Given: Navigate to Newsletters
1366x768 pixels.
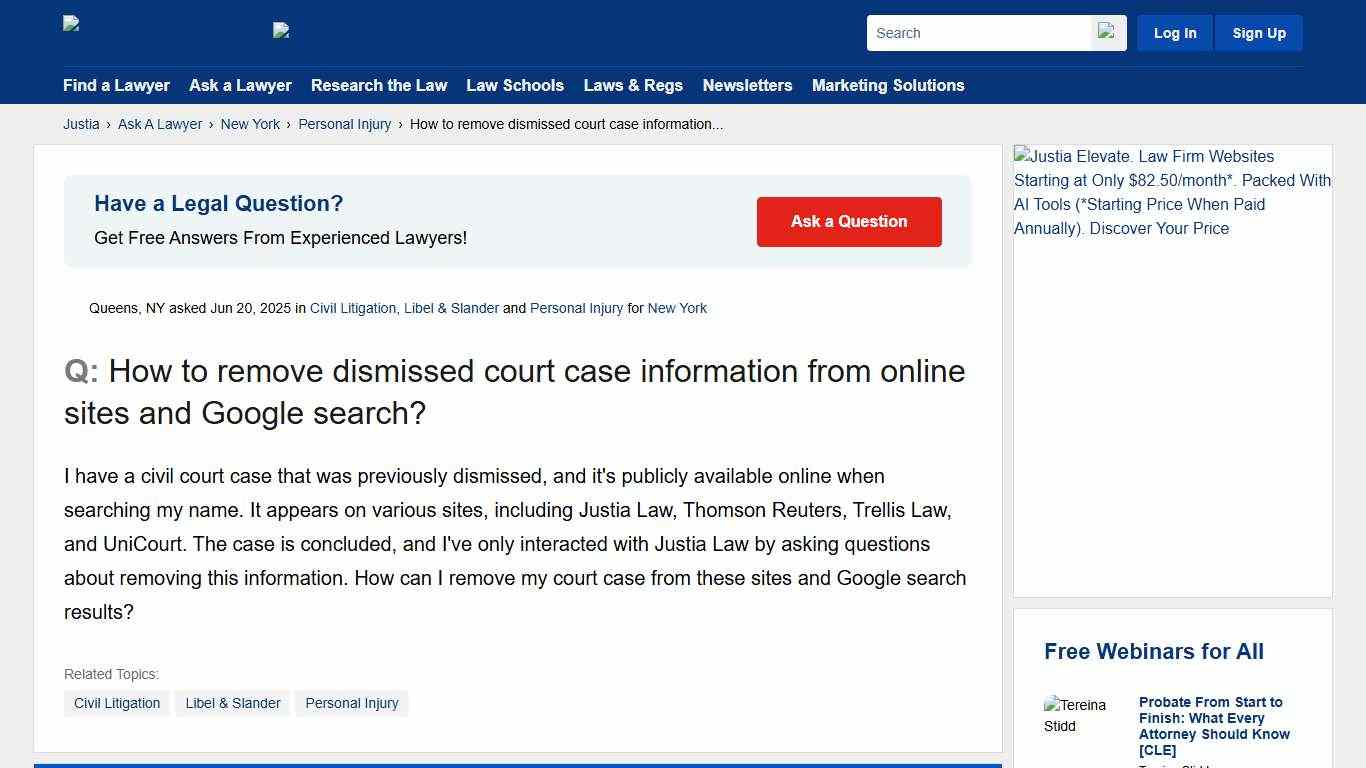Looking at the screenshot, I should pyautogui.click(x=747, y=86).
